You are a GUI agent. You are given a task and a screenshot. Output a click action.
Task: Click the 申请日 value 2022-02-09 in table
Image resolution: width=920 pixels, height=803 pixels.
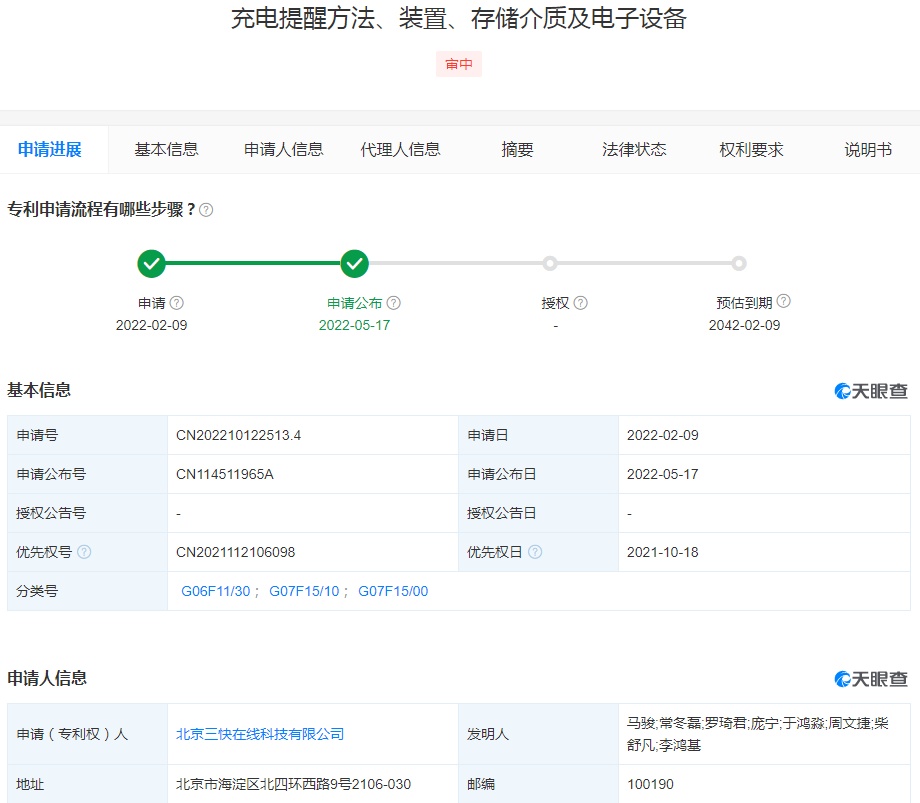(x=662, y=435)
